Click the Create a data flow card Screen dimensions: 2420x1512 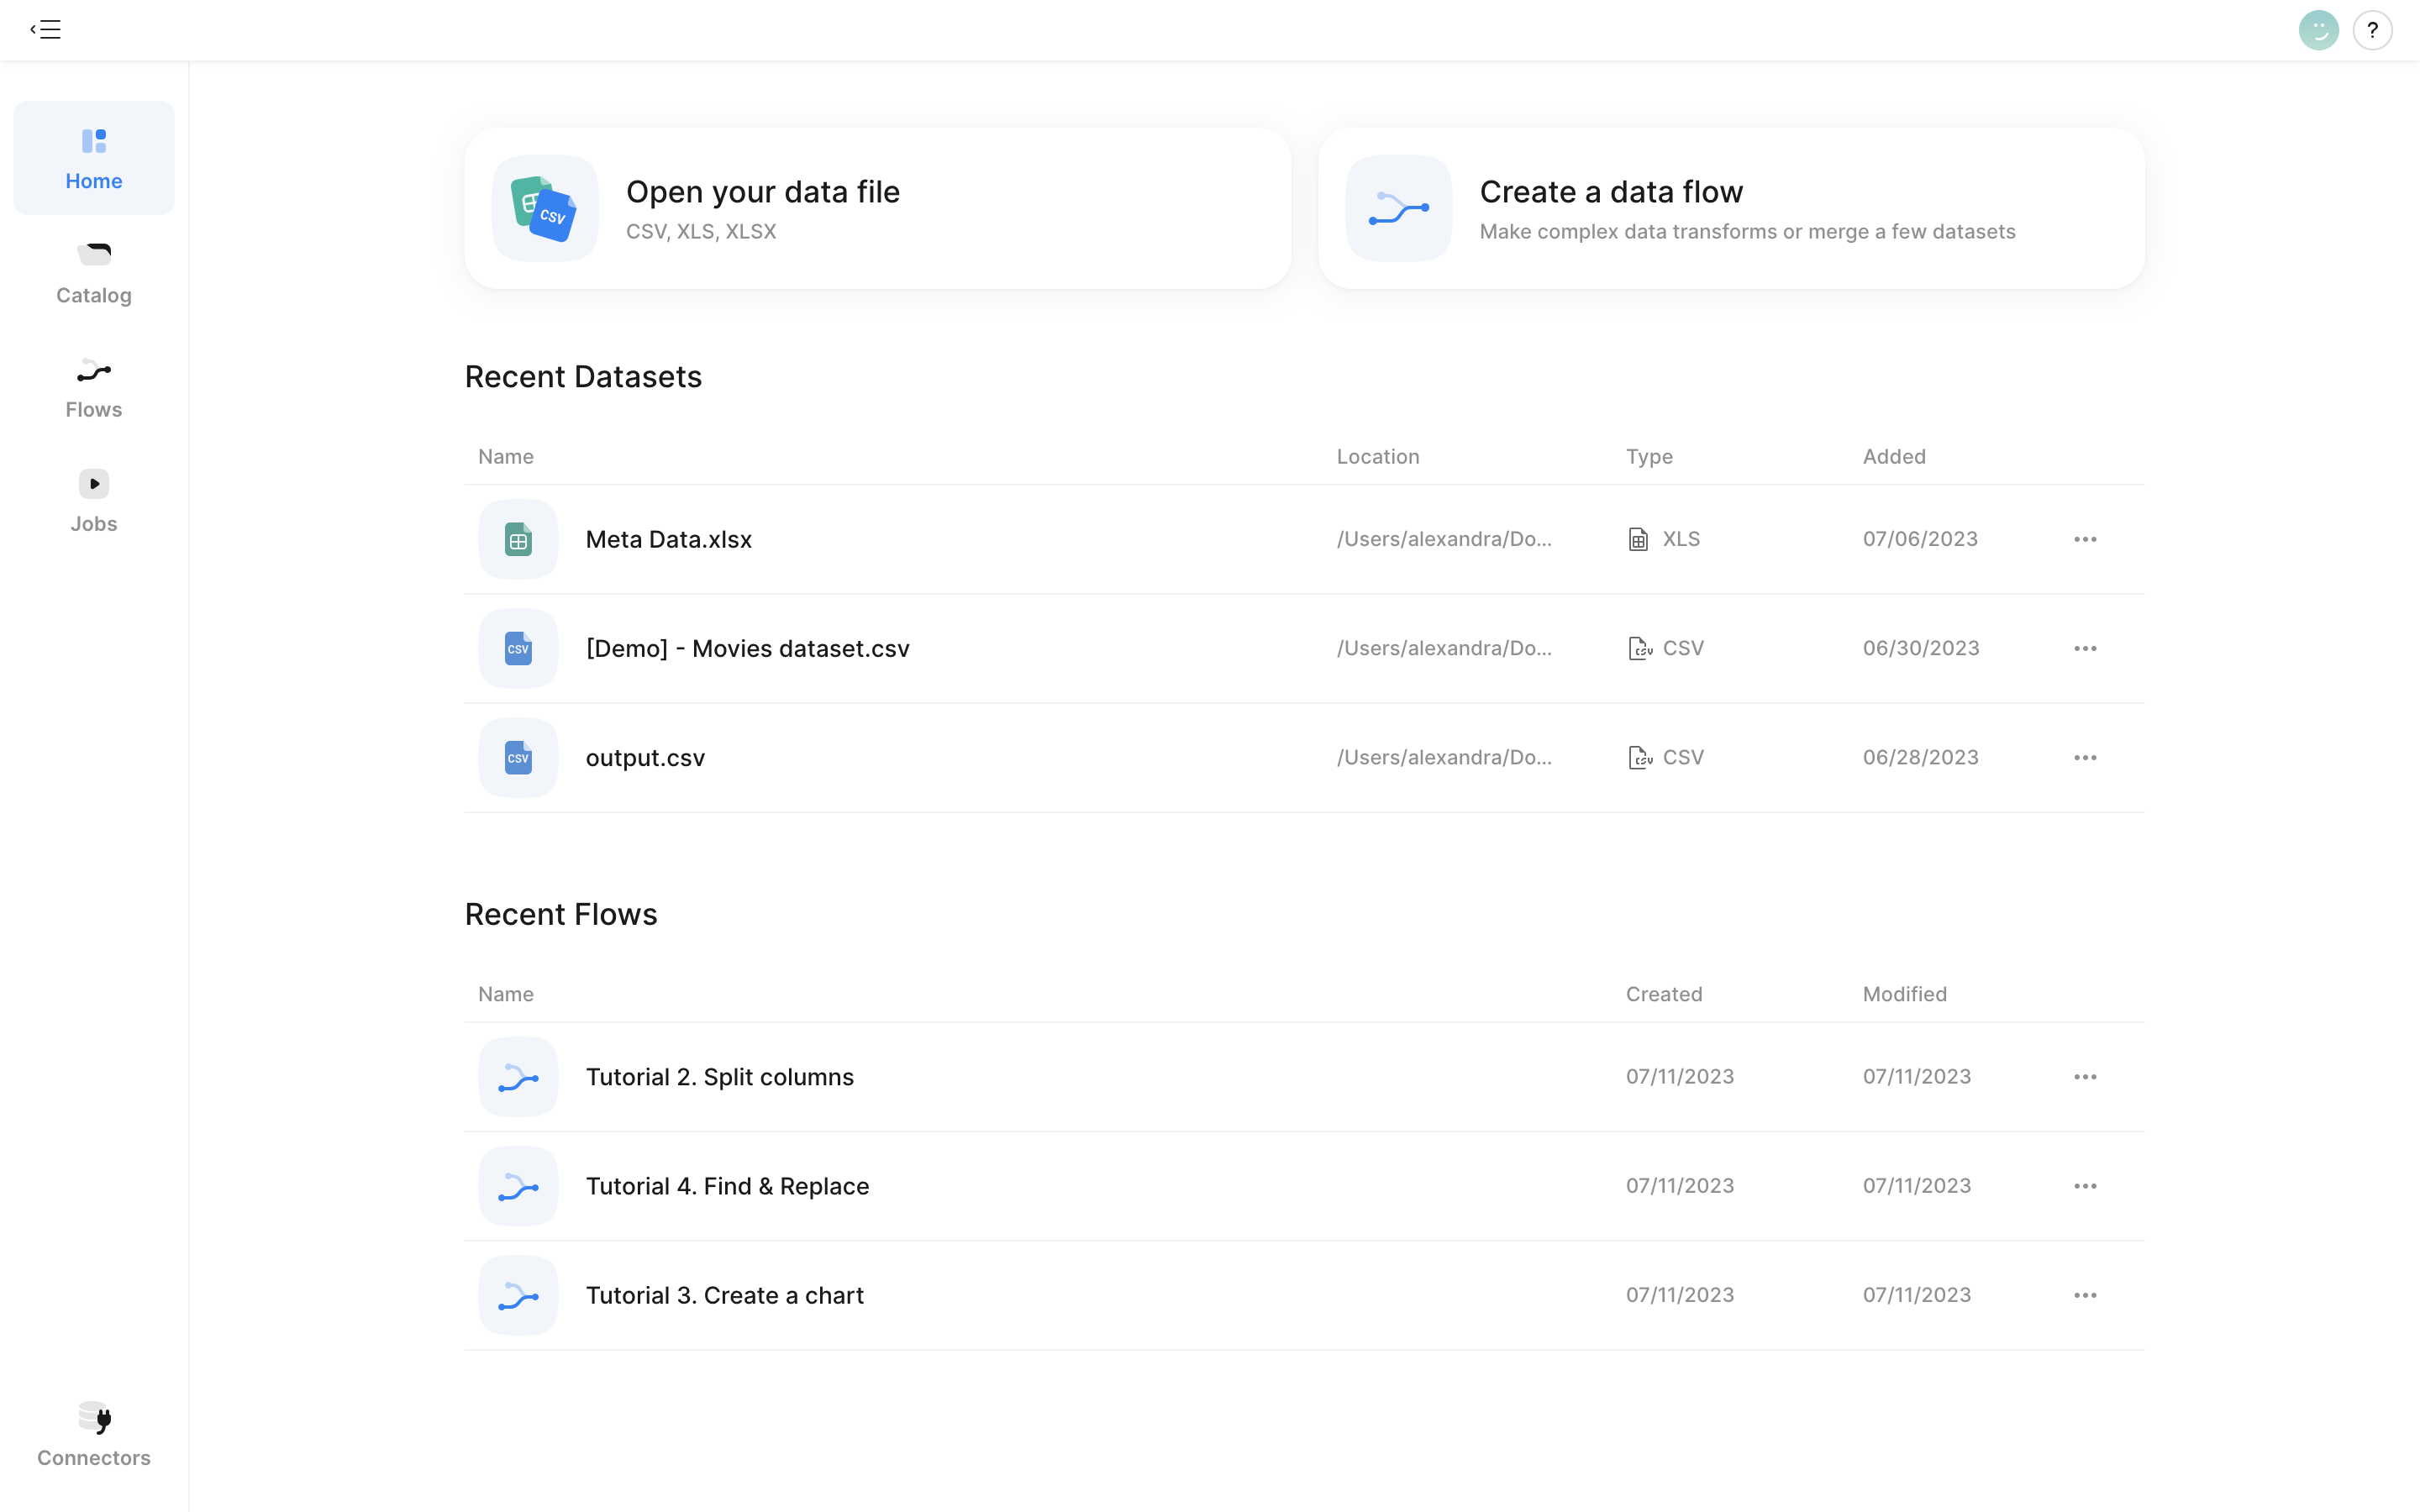pos(1730,208)
